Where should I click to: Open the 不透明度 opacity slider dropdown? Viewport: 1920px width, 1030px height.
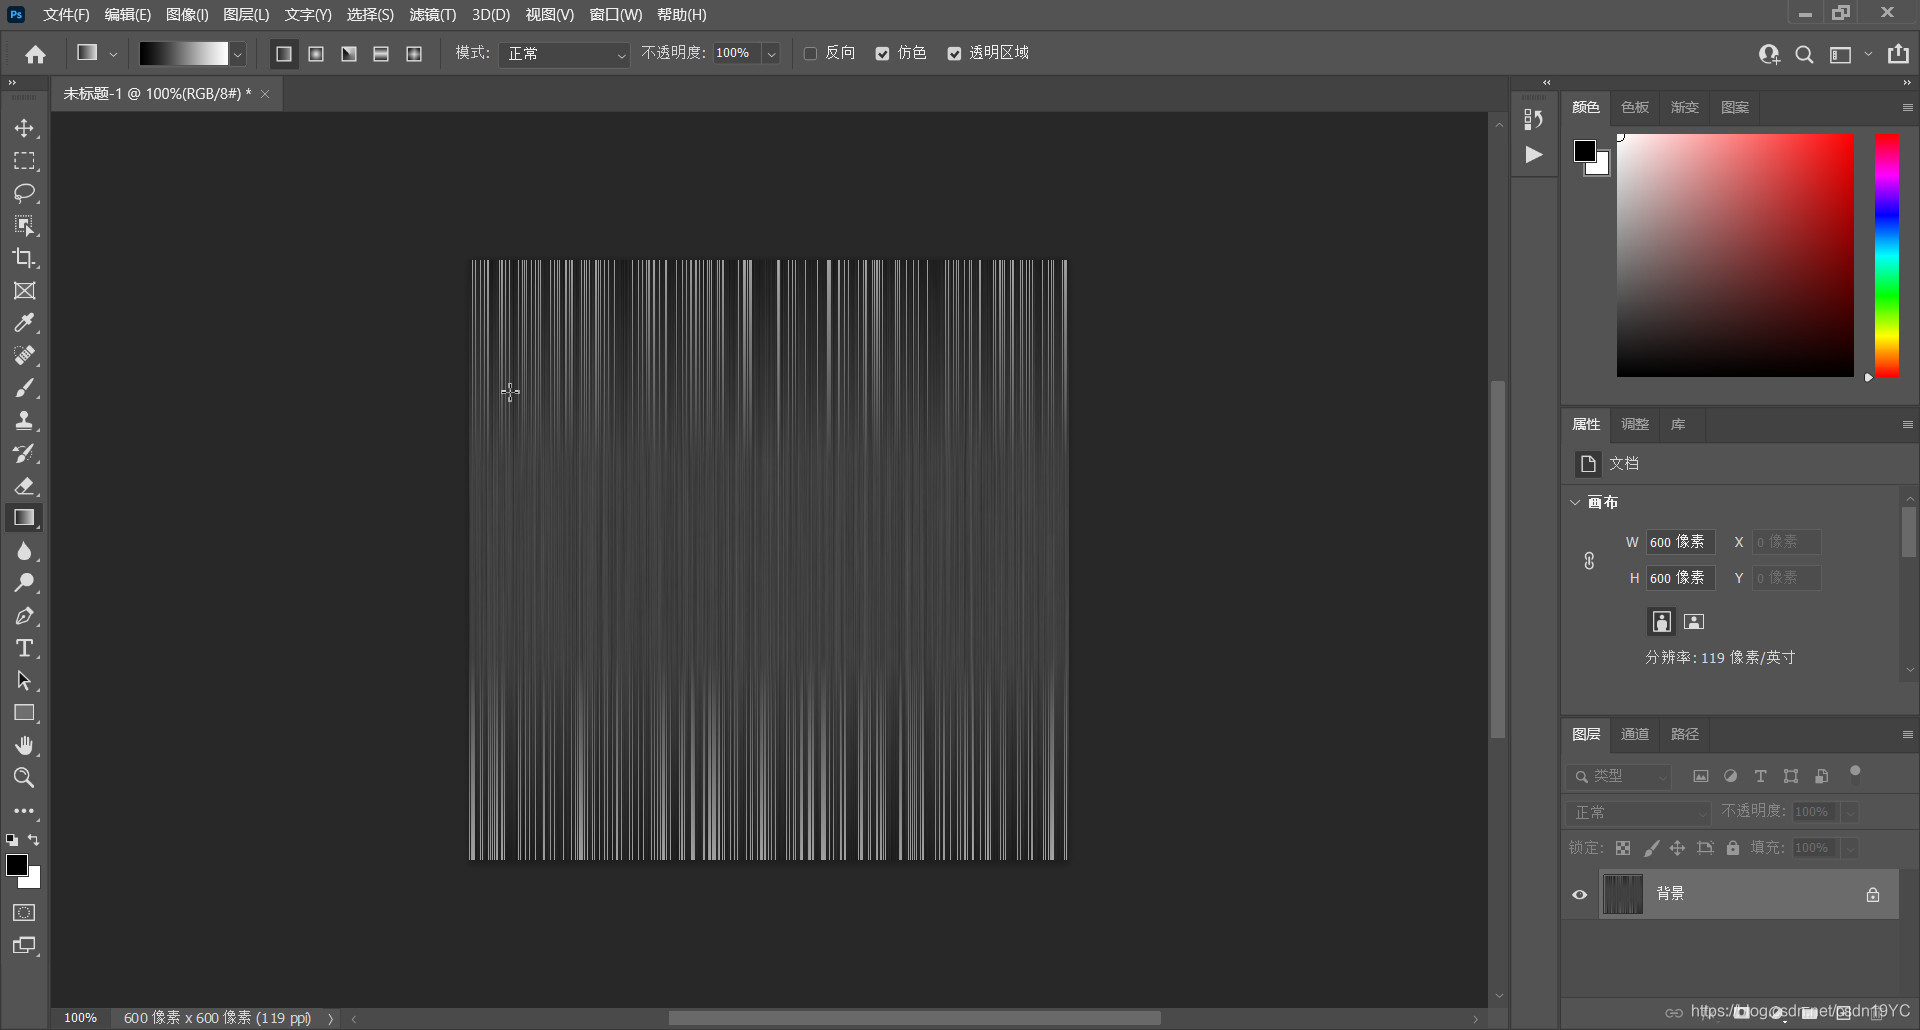coord(771,54)
